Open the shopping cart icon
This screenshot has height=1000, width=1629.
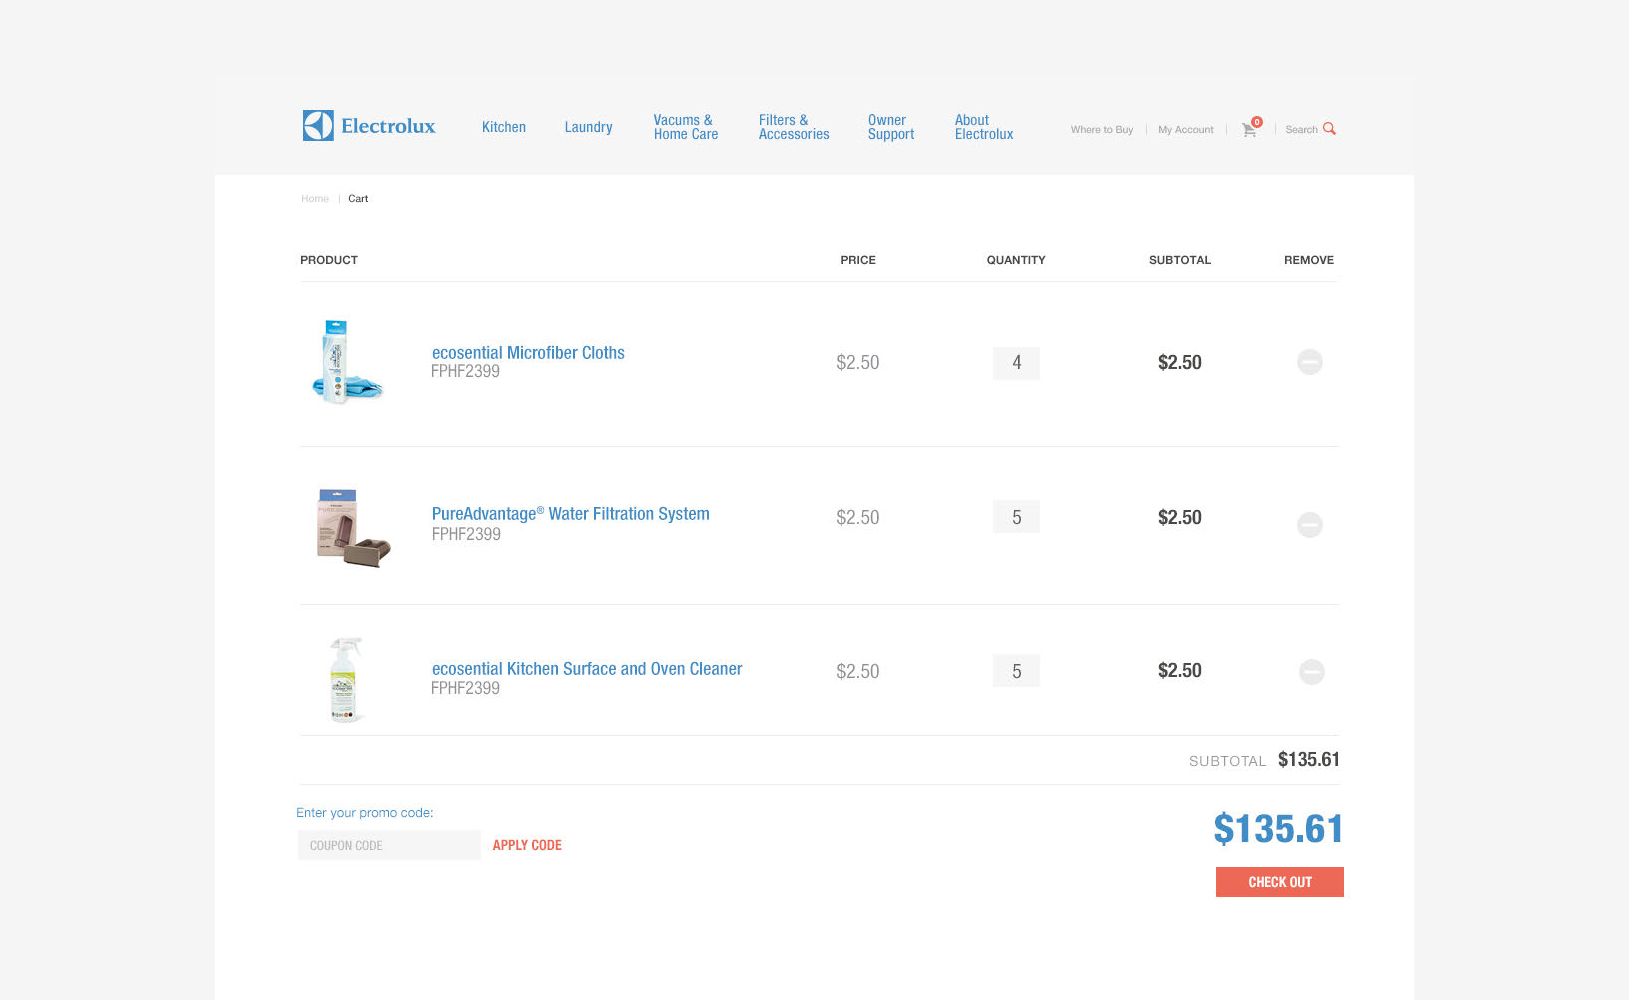[x=1249, y=129]
